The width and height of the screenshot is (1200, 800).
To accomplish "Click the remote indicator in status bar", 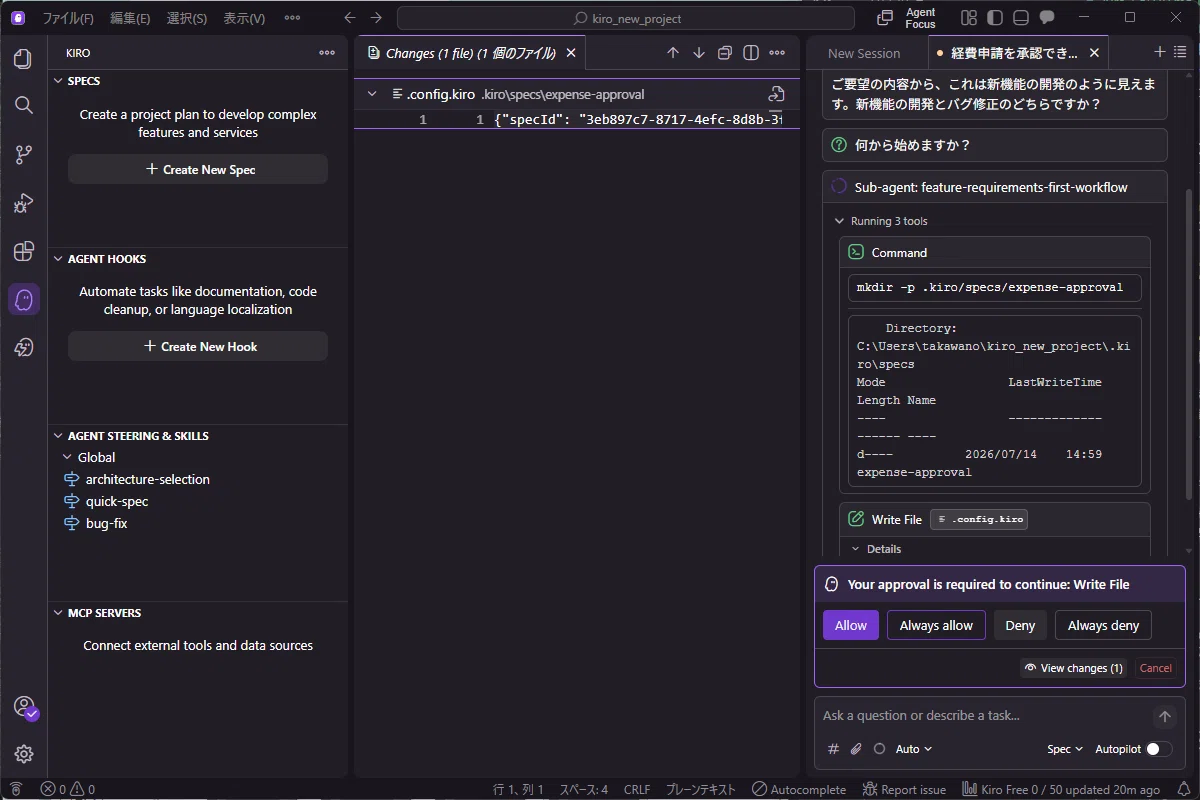I will tap(14, 789).
